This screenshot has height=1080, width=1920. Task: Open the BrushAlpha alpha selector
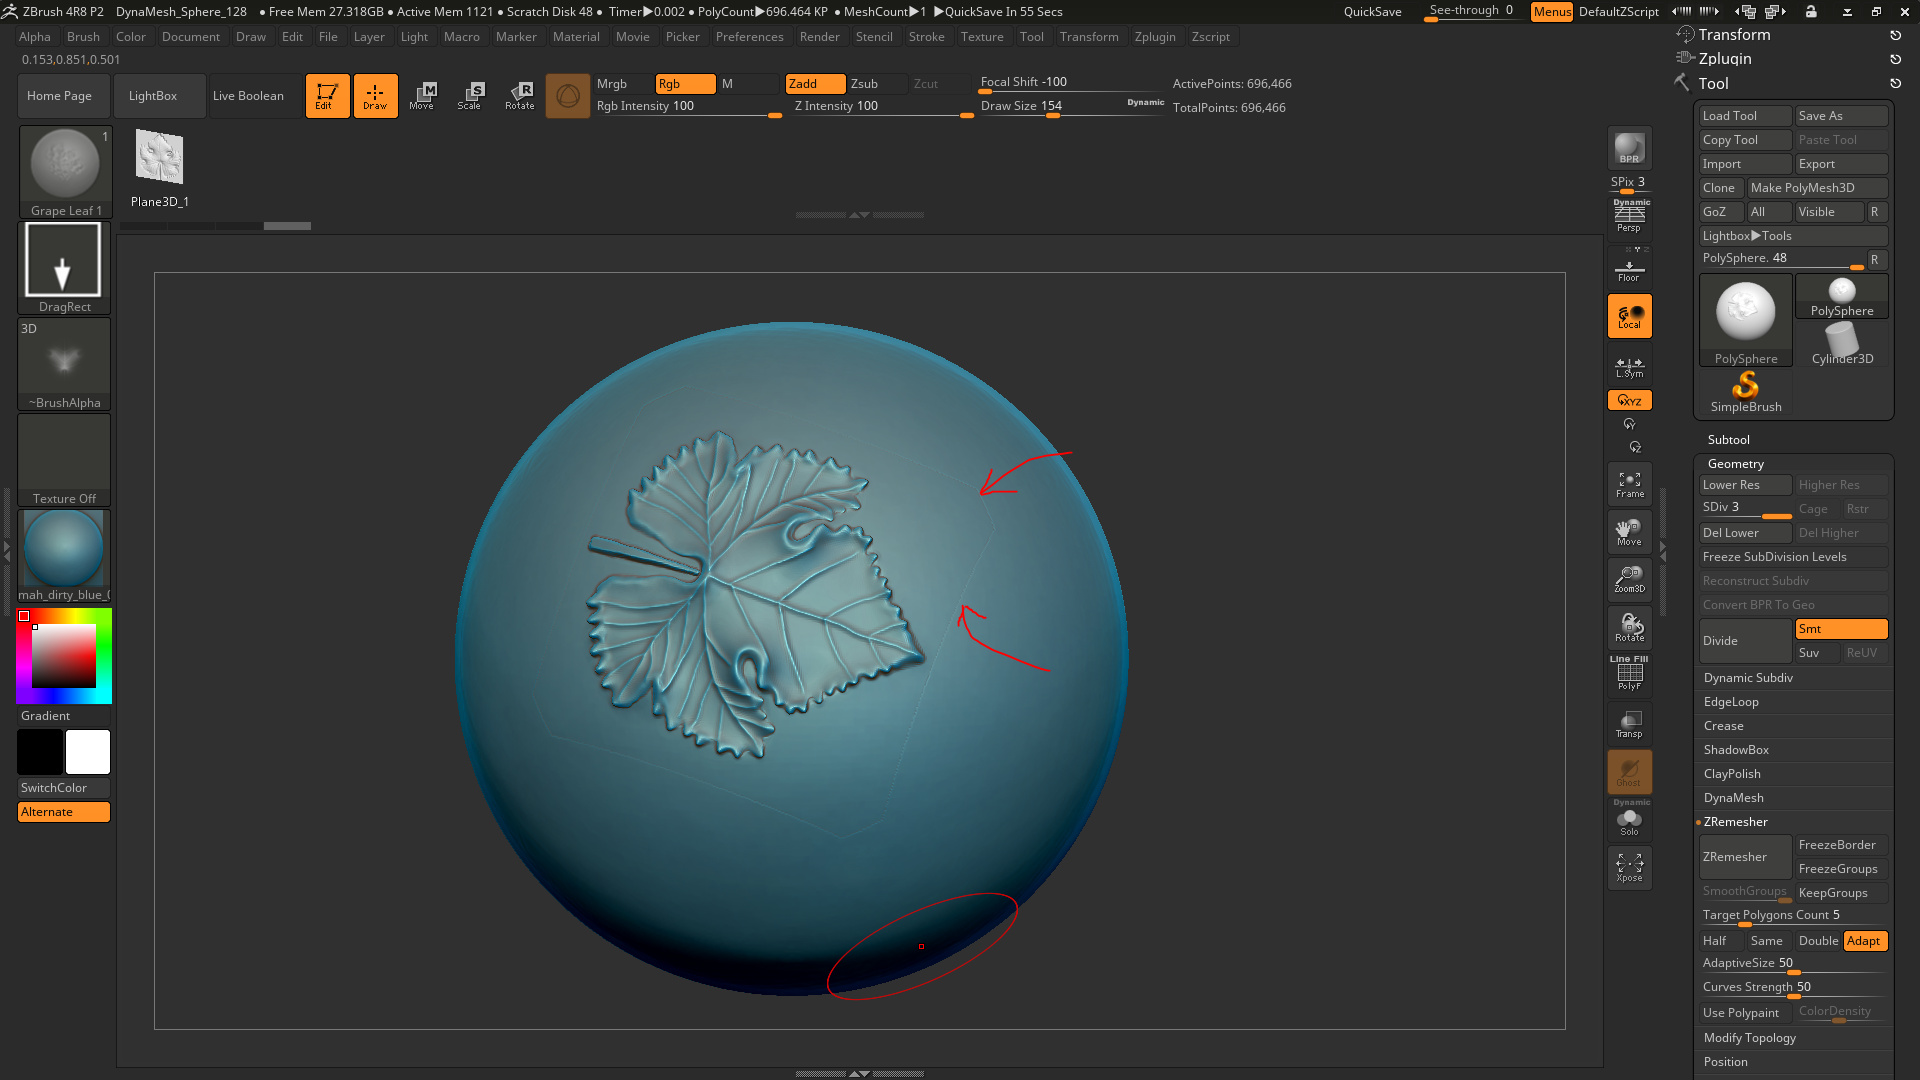tap(65, 364)
